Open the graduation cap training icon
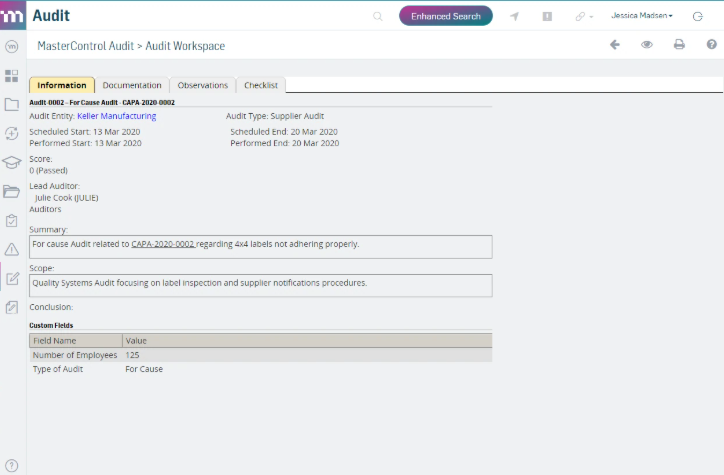 [x=12, y=162]
